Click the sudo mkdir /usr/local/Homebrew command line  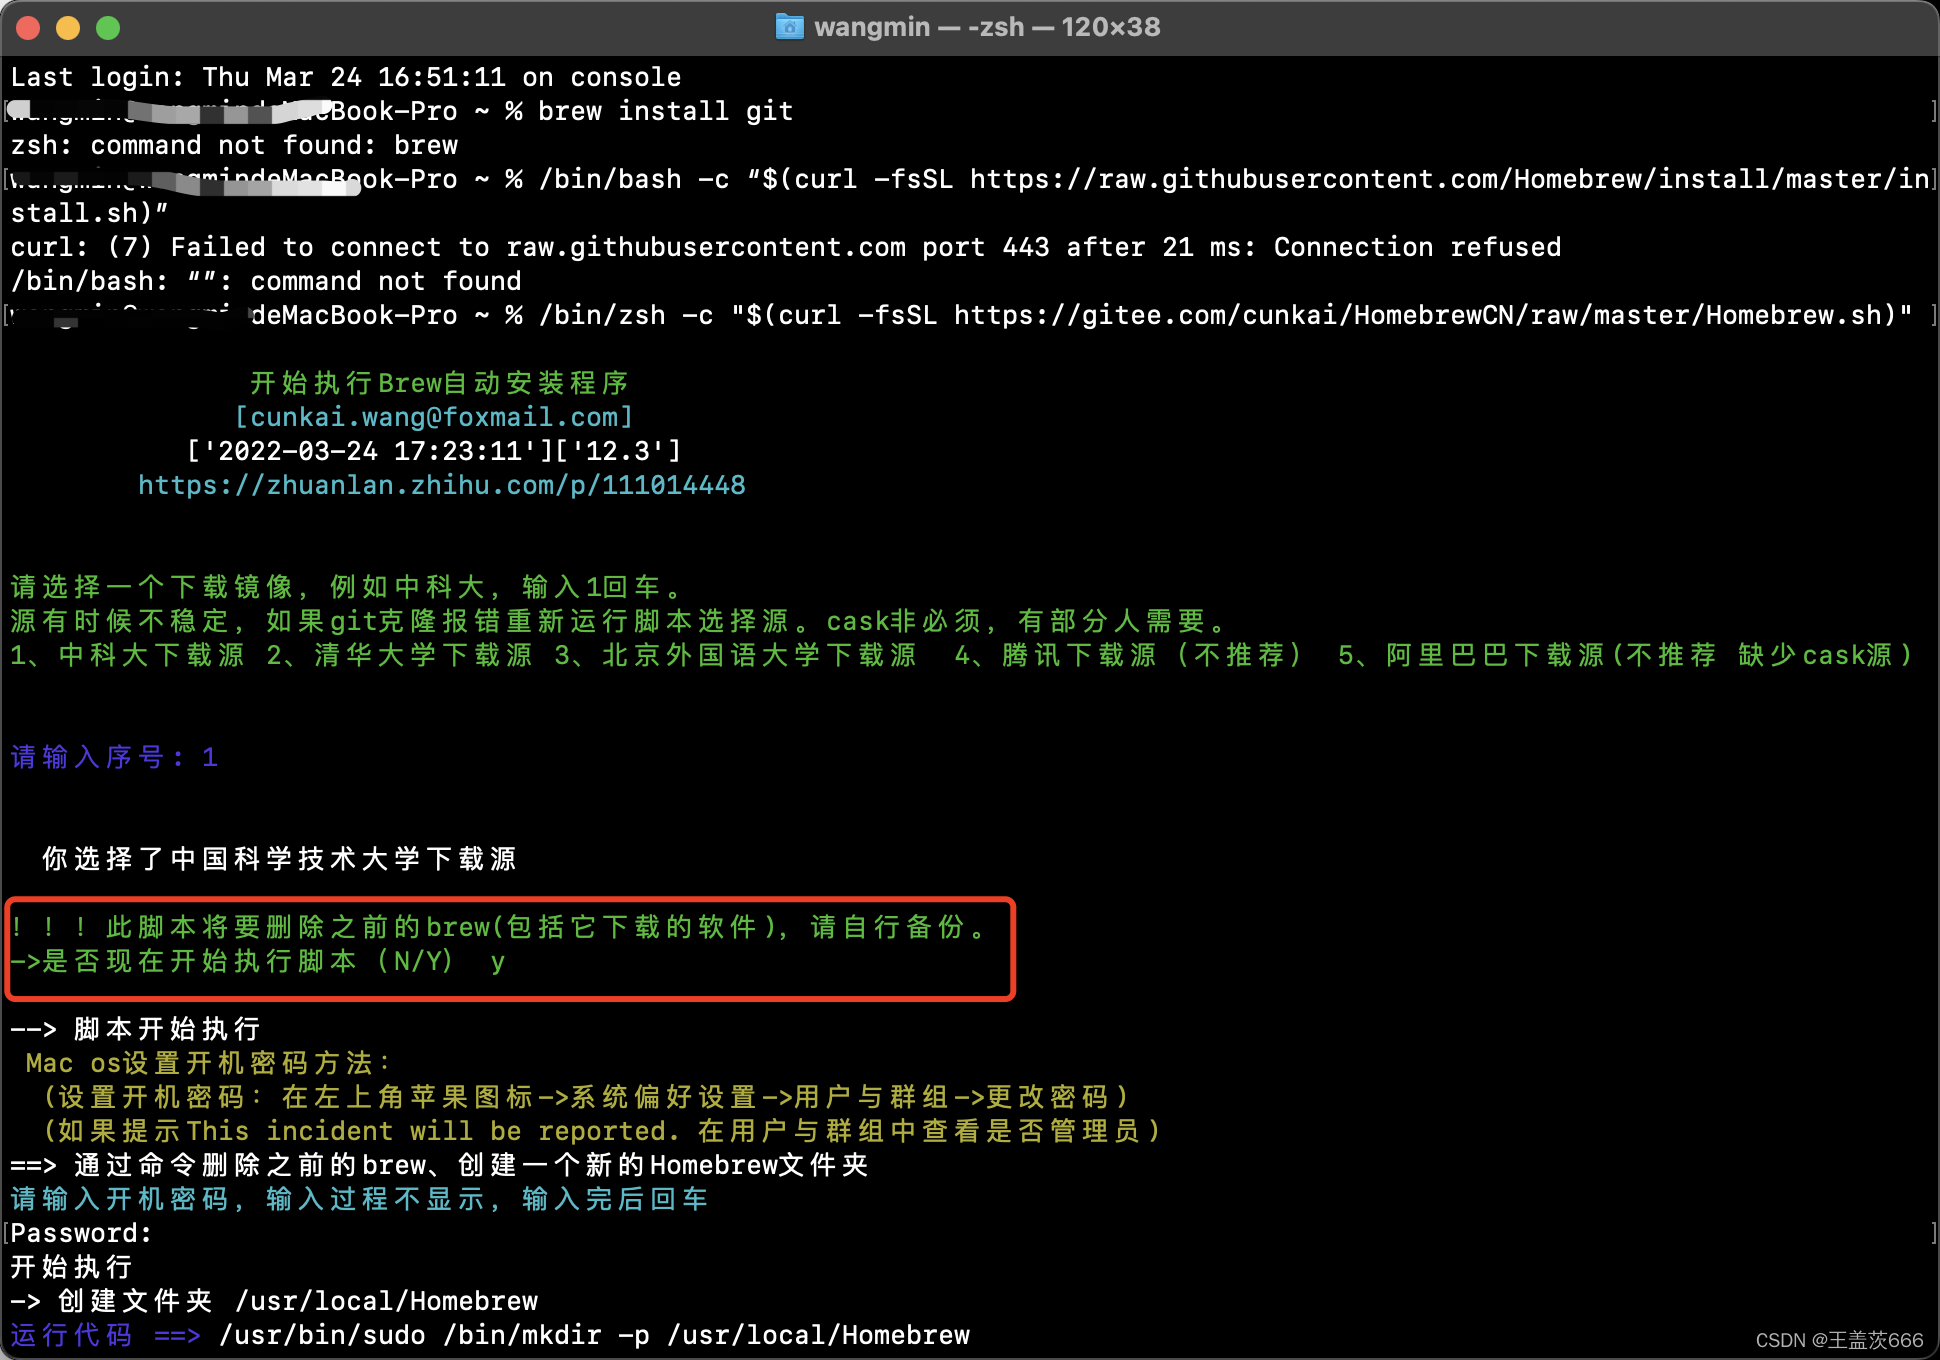click(594, 1335)
